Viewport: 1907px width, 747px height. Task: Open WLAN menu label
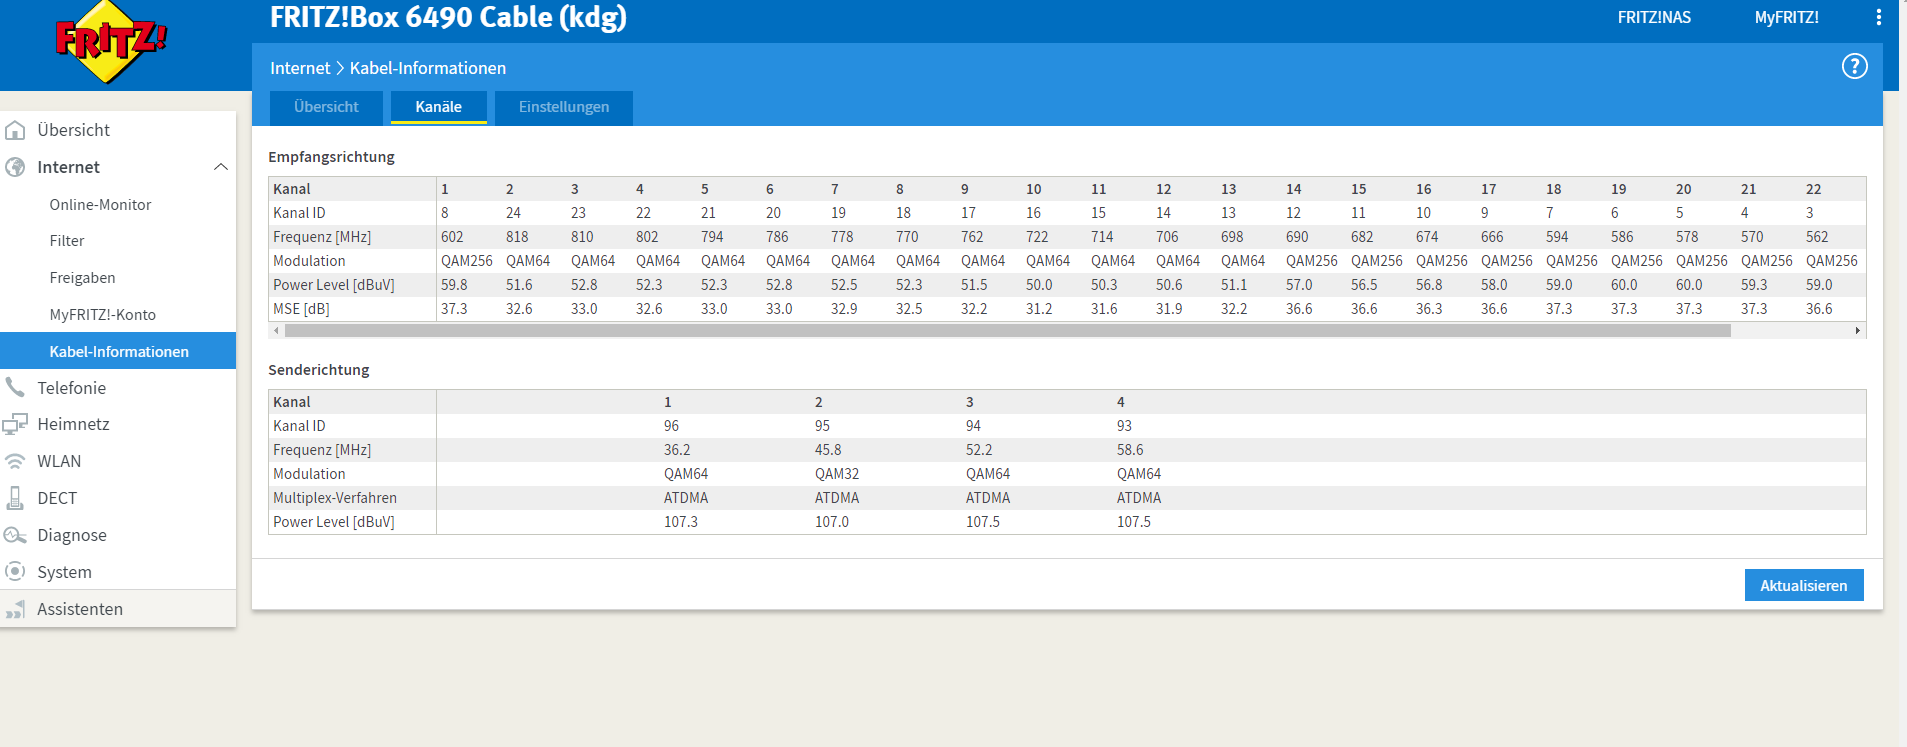coord(59,461)
